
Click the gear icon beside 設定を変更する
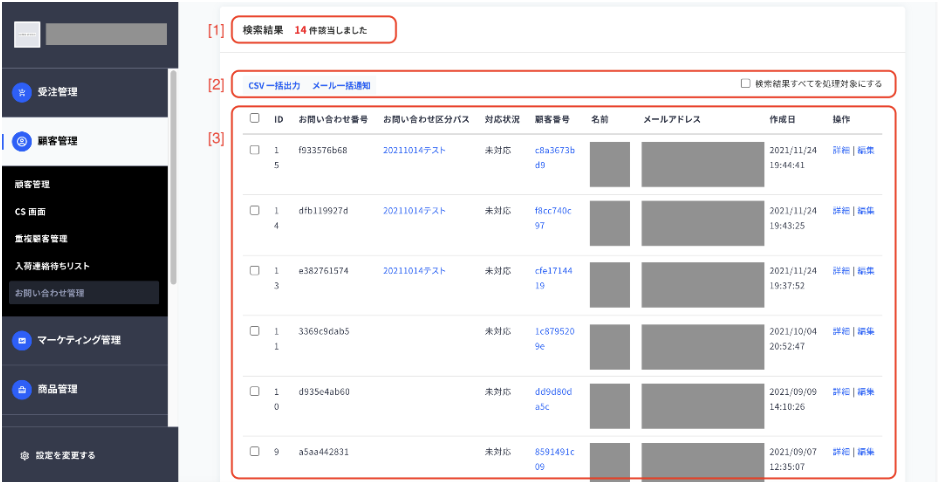(x=25, y=455)
